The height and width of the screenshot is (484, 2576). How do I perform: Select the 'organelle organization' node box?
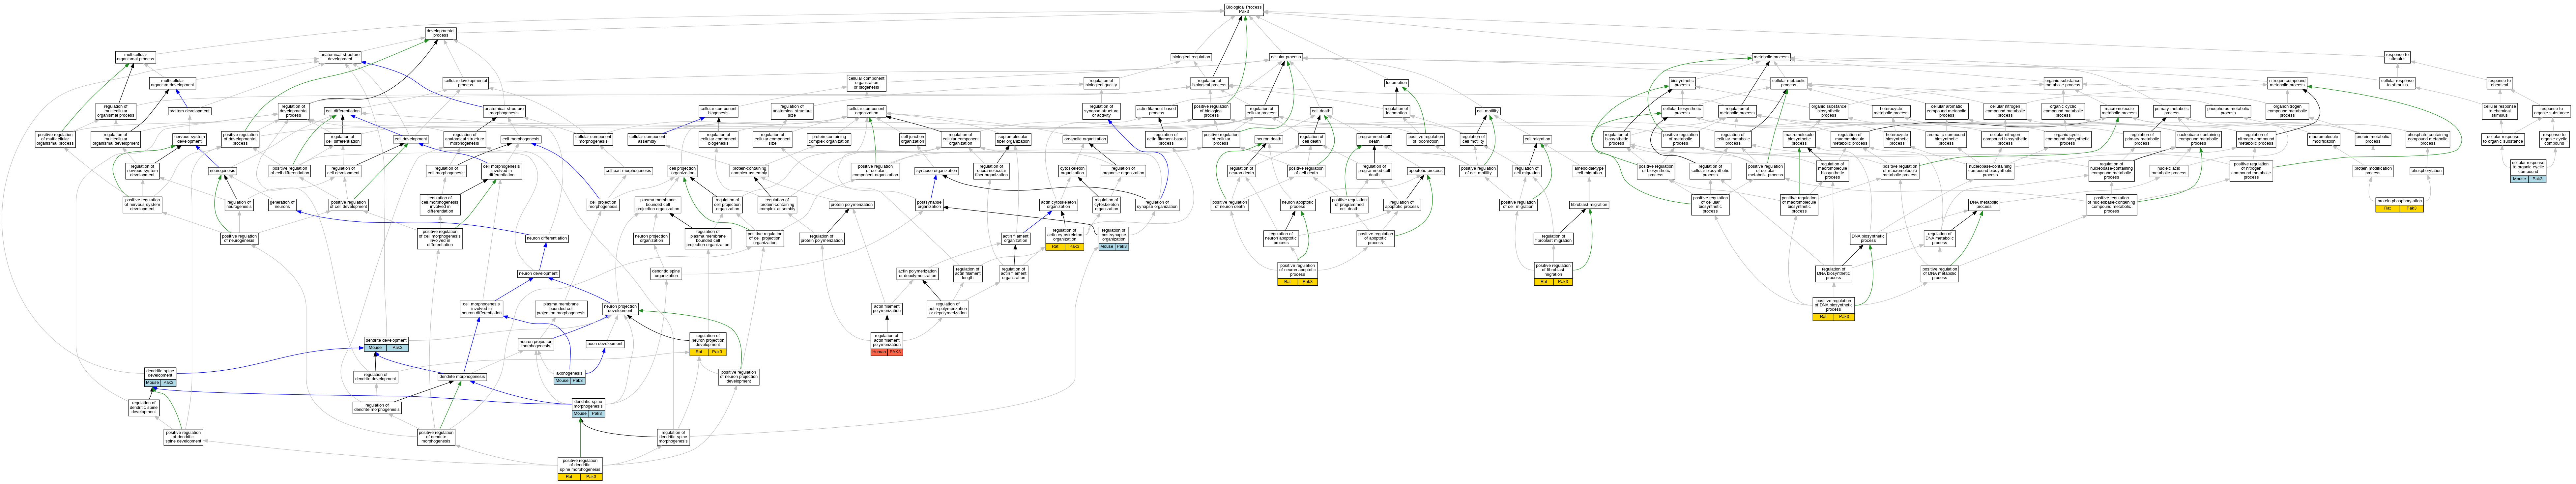click(1085, 139)
